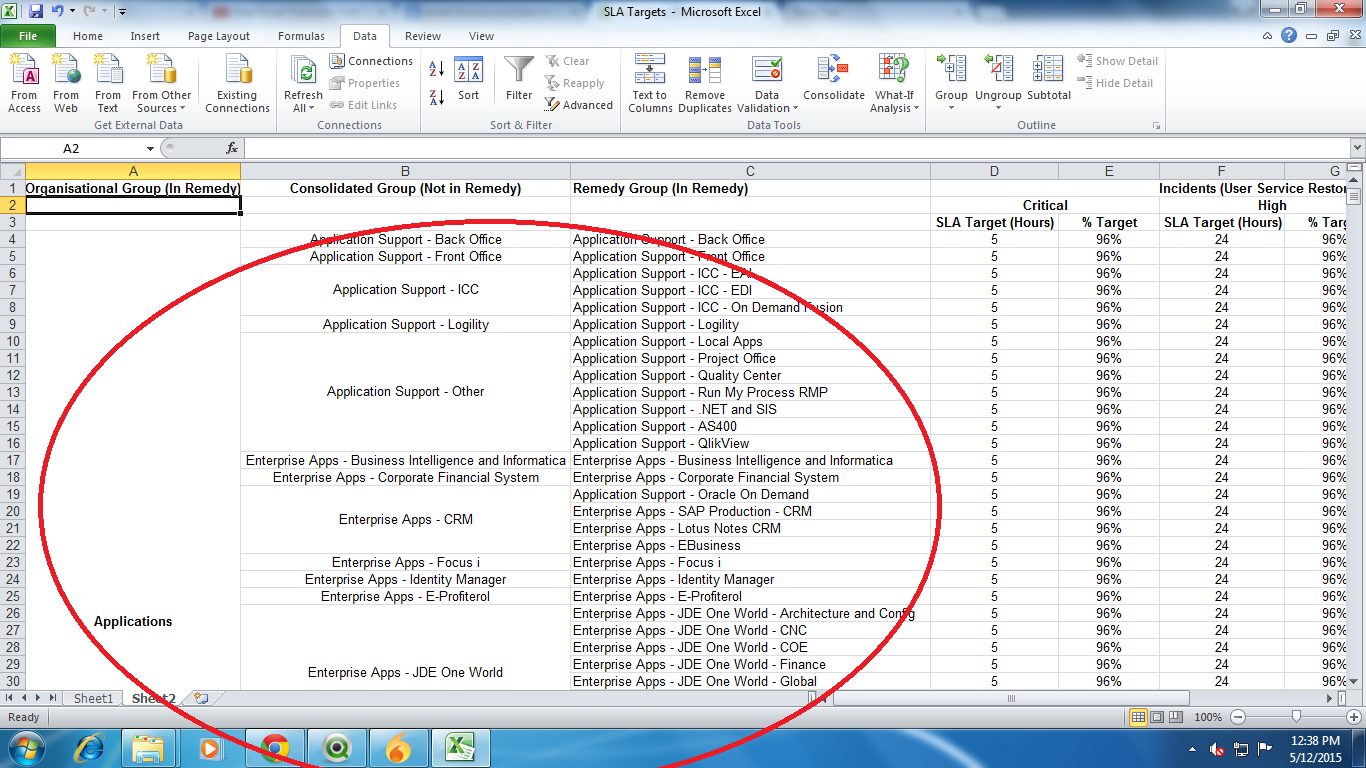Switch to the Insert tab
The height and width of the screenshot is (768, 1366).
[145, 36]
